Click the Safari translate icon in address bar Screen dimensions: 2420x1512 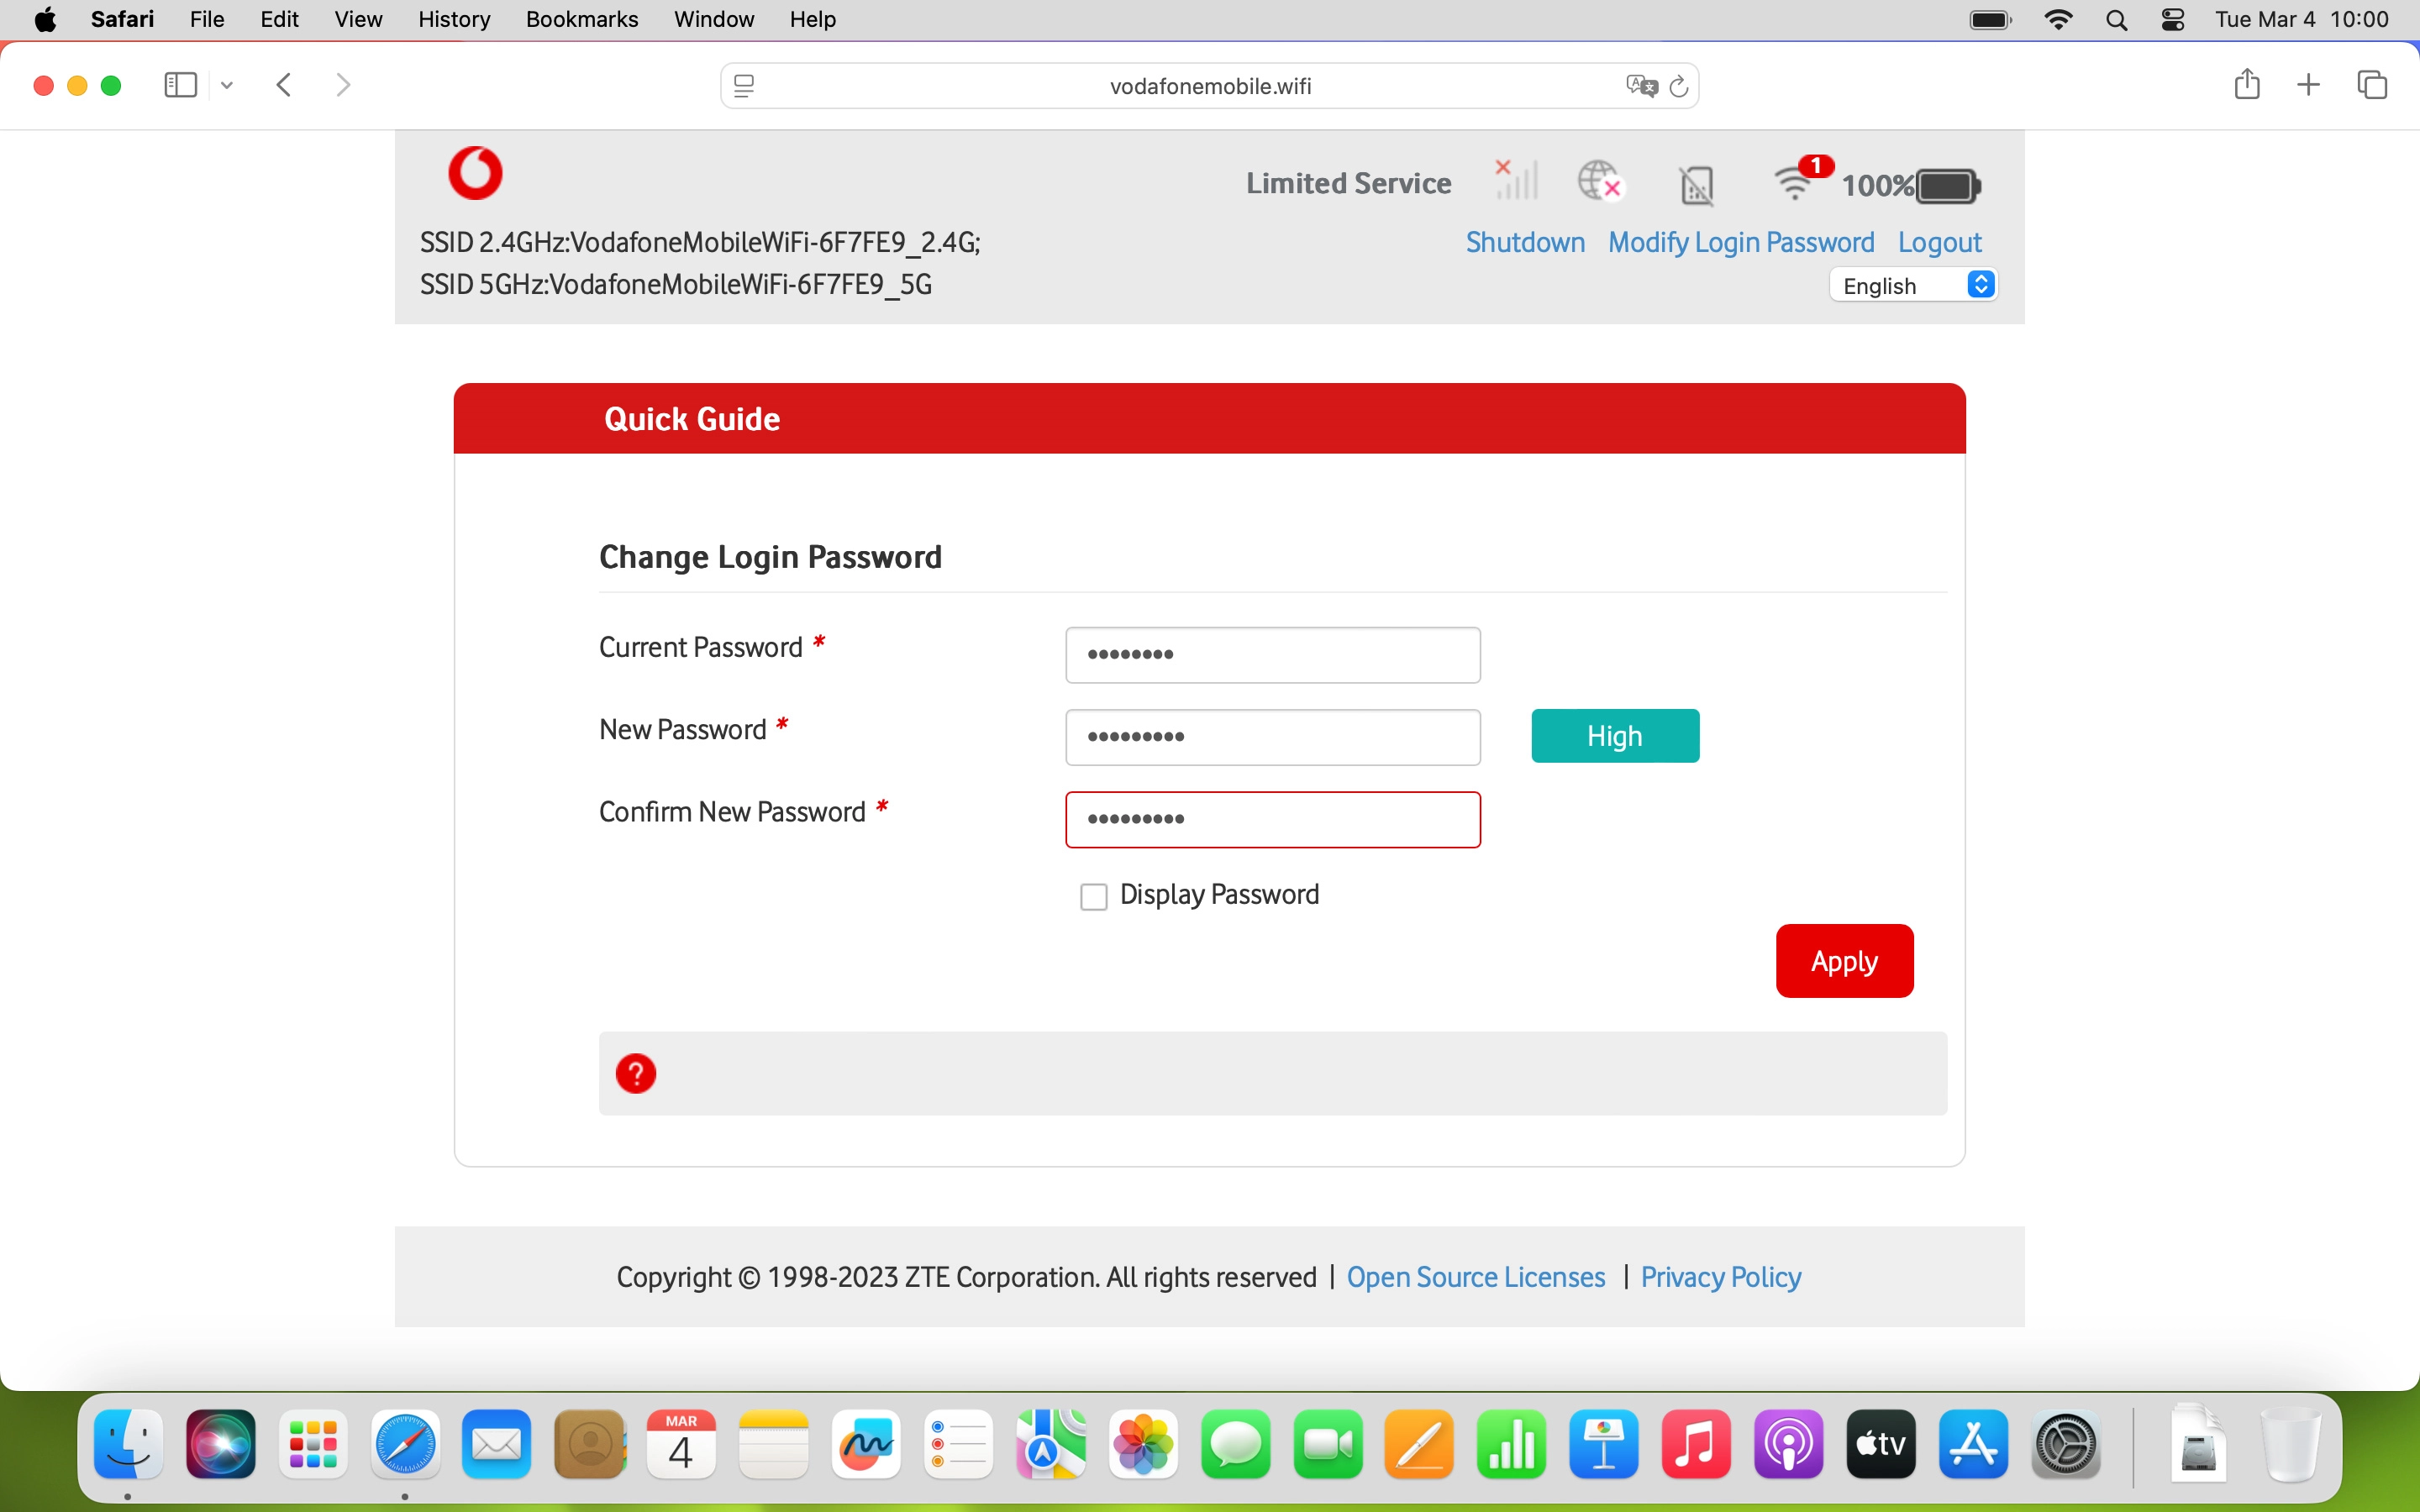click(x=1640, y=86)
